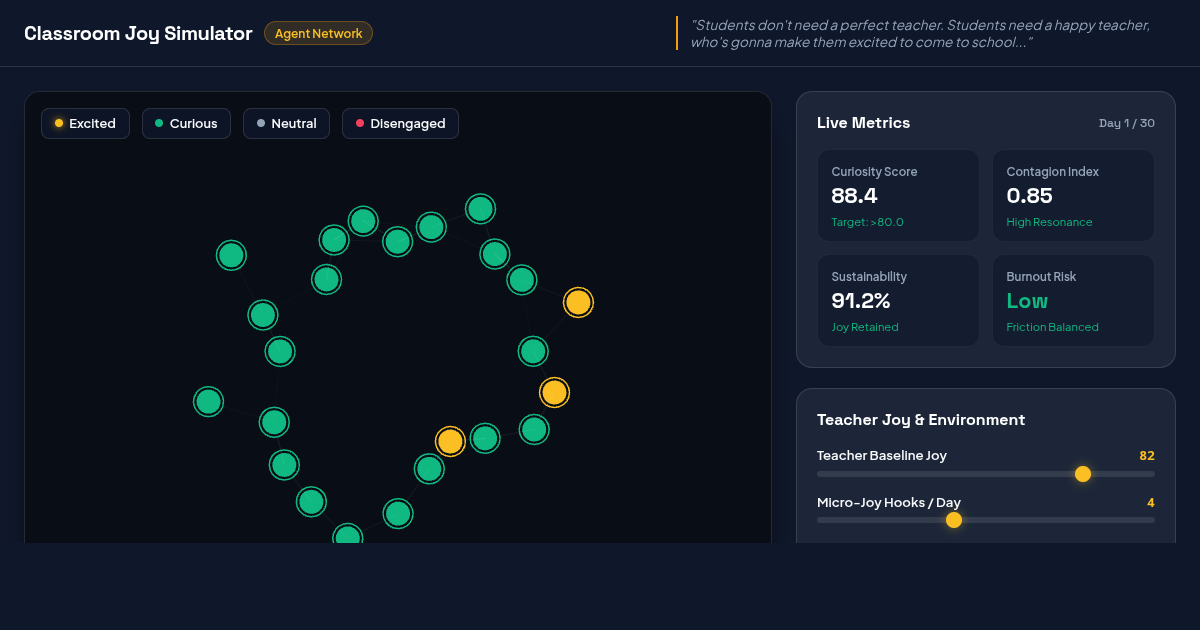Select the leftmost green student node
This screenshot has width=1200, height=630.
208,402
